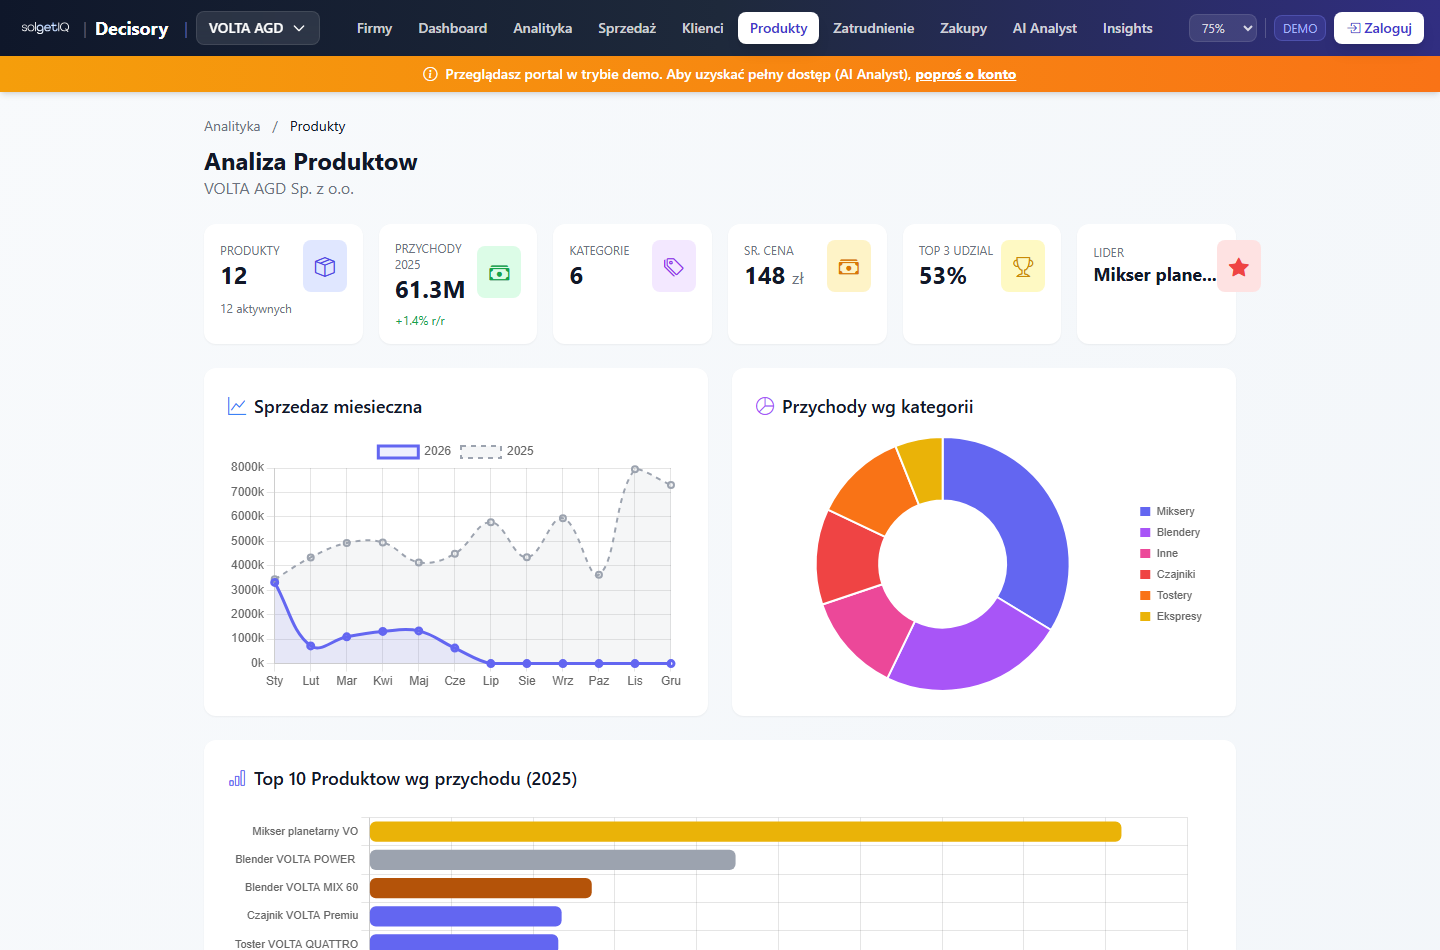The height and width of the screenshot is (950, 1440).
Task: Go to the Zakupy page
Action: coord(964,28)
